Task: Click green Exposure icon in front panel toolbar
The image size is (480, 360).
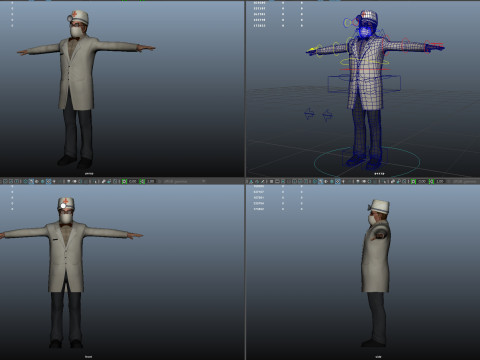Action: click(x=124, y=181)
